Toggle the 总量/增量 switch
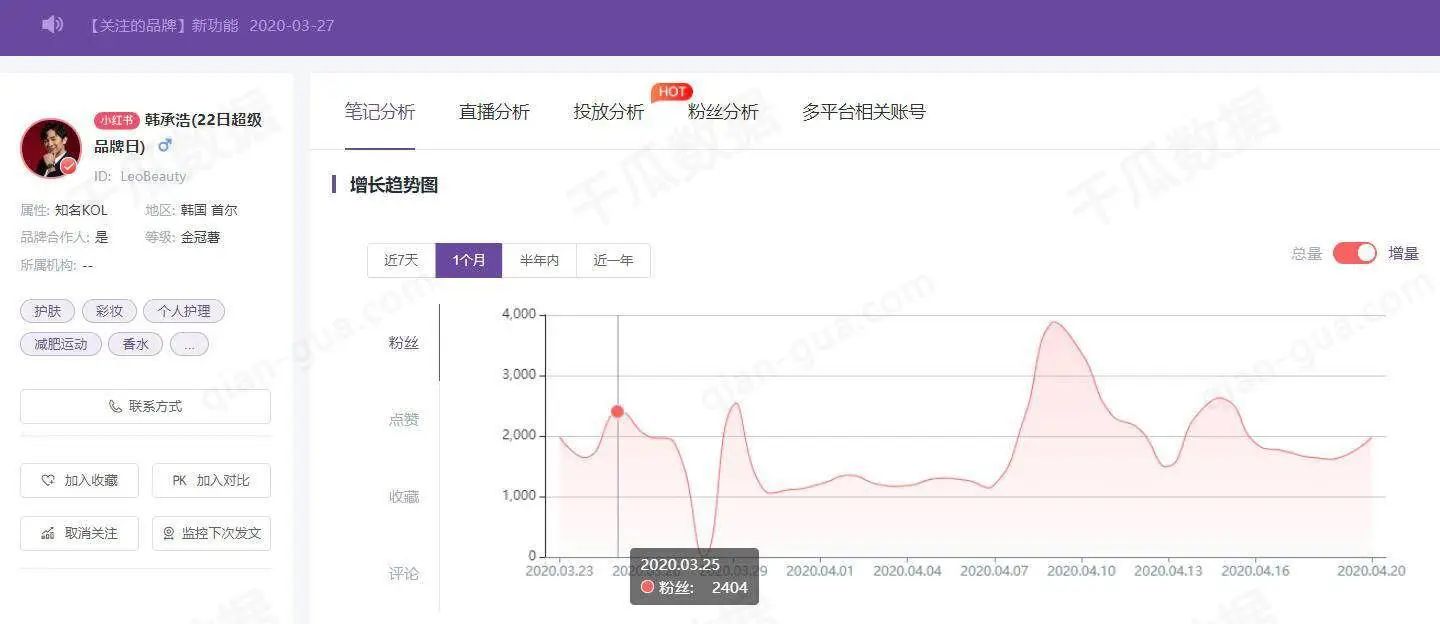Viewport: 1440px width, 624px height. point(1355,253)
